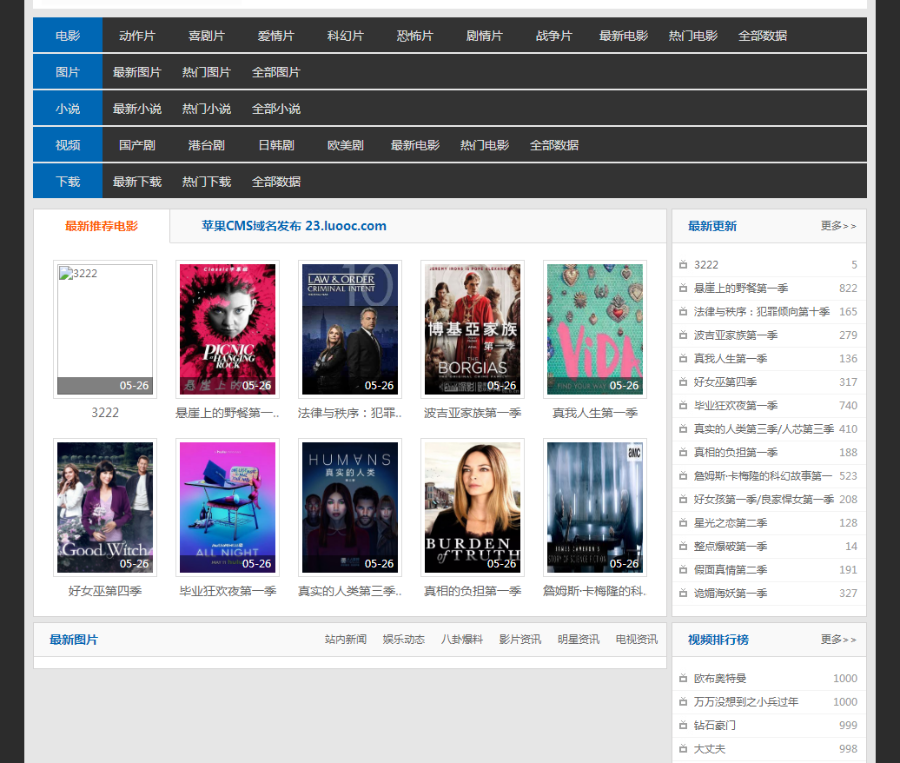
Task: Open 大丈夫 in the ranking
Action: 709,749
